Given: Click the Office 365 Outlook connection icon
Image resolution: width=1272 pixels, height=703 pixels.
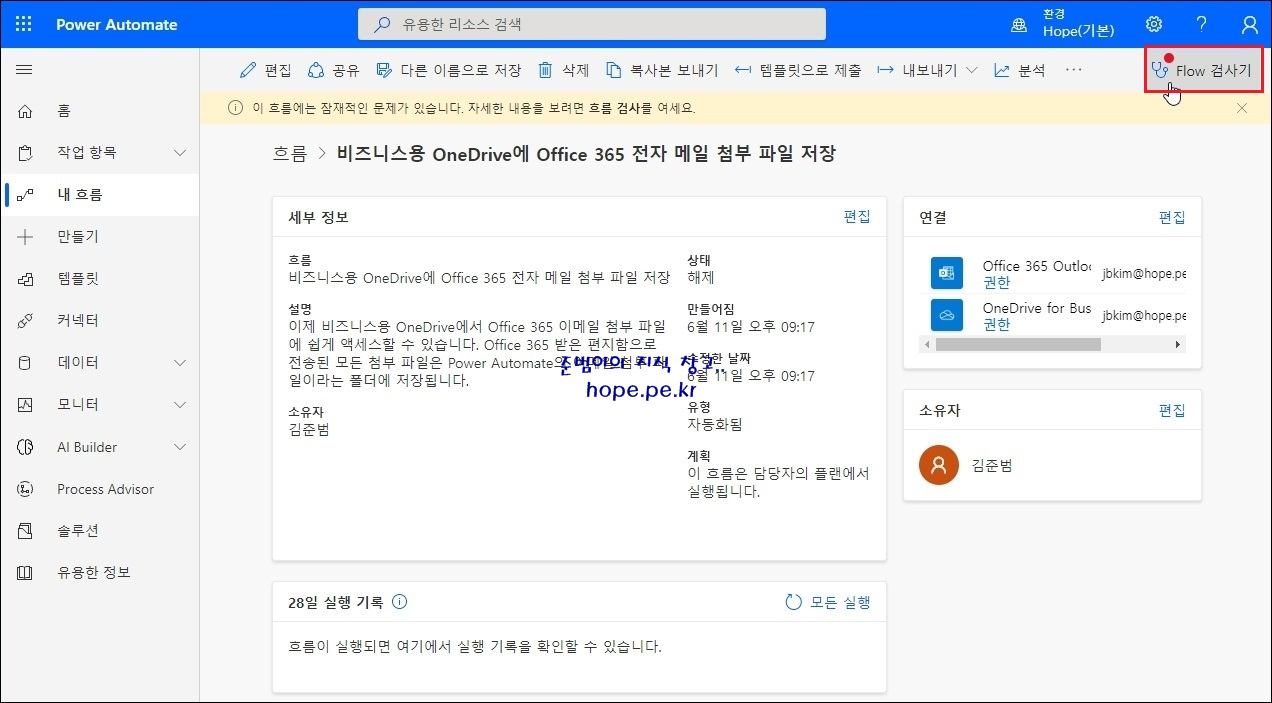Looking at the screenshot, I should point(947,273).
